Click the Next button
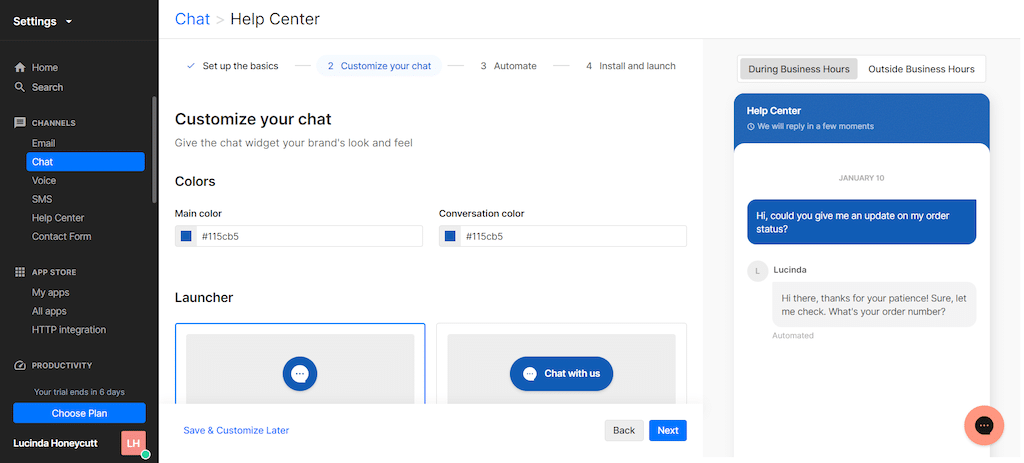The height and width of the screenshot is (463, 1024). coord(667,430)
